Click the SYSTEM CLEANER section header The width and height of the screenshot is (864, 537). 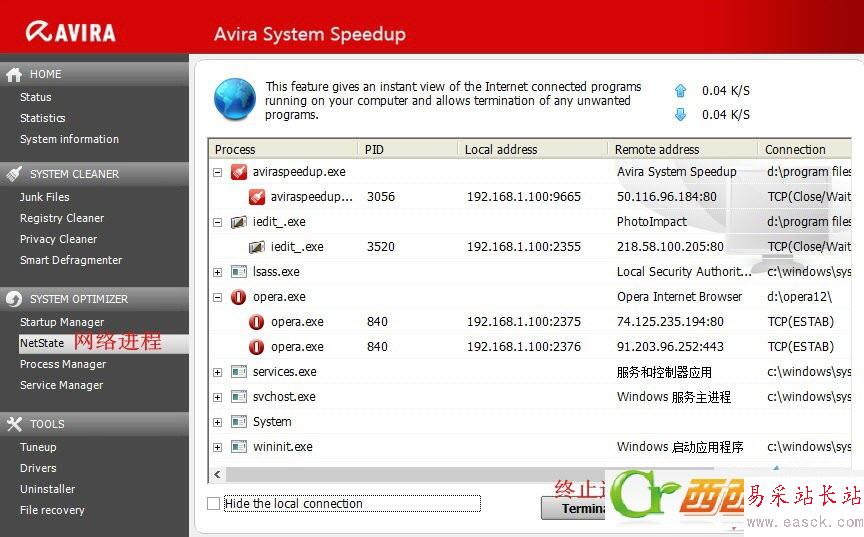(94, 174)
